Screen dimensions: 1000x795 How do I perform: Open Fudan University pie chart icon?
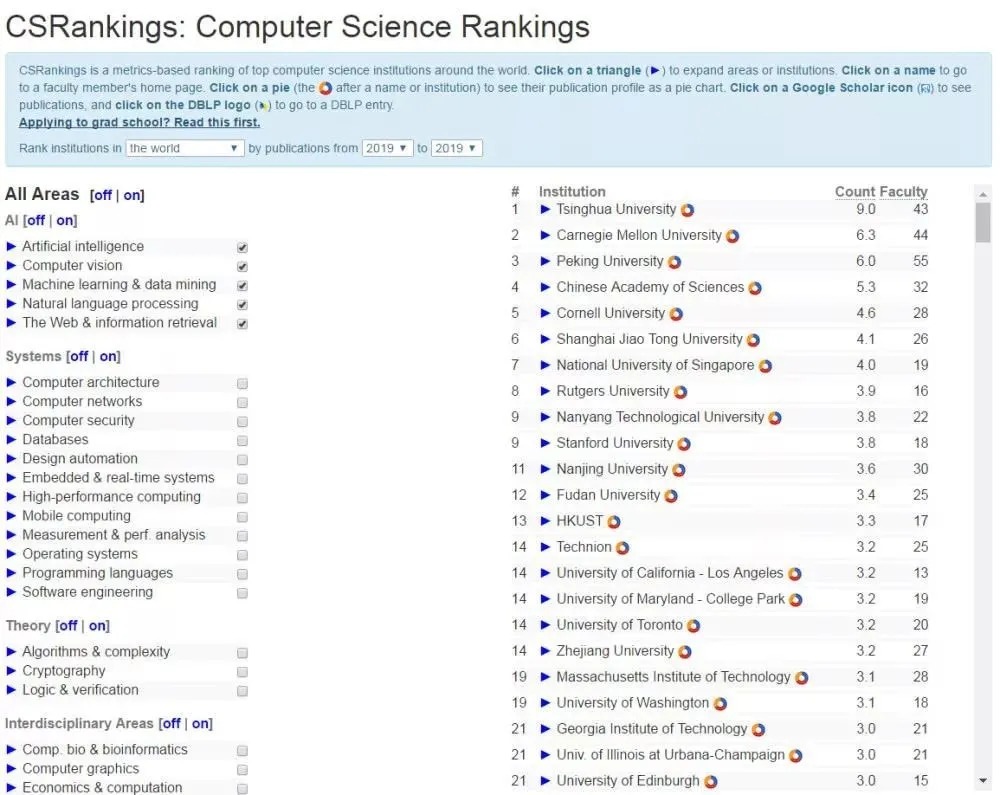[671, 496]
